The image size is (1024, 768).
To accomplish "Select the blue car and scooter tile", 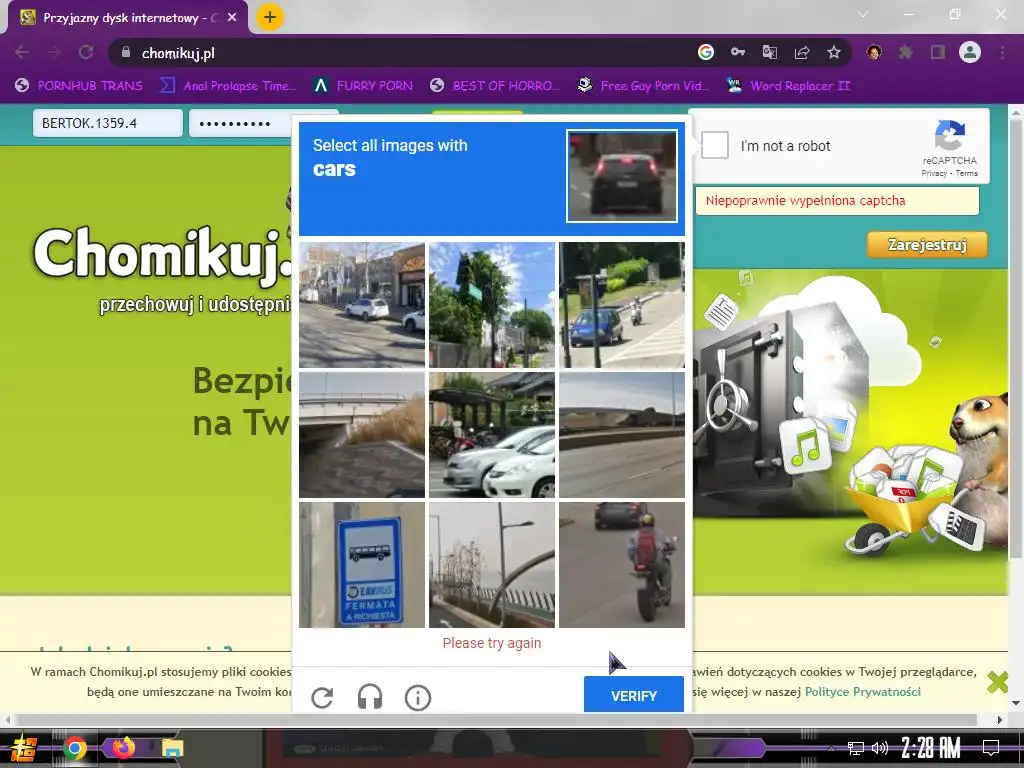I will coord(622,305).
